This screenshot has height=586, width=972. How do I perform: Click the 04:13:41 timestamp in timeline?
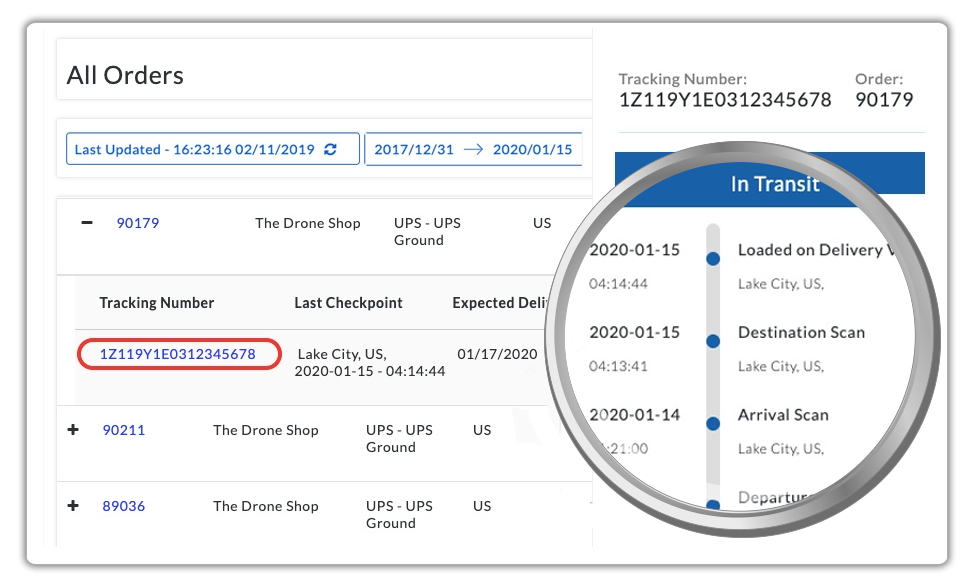pyautogui.click(x=618, y=366)
